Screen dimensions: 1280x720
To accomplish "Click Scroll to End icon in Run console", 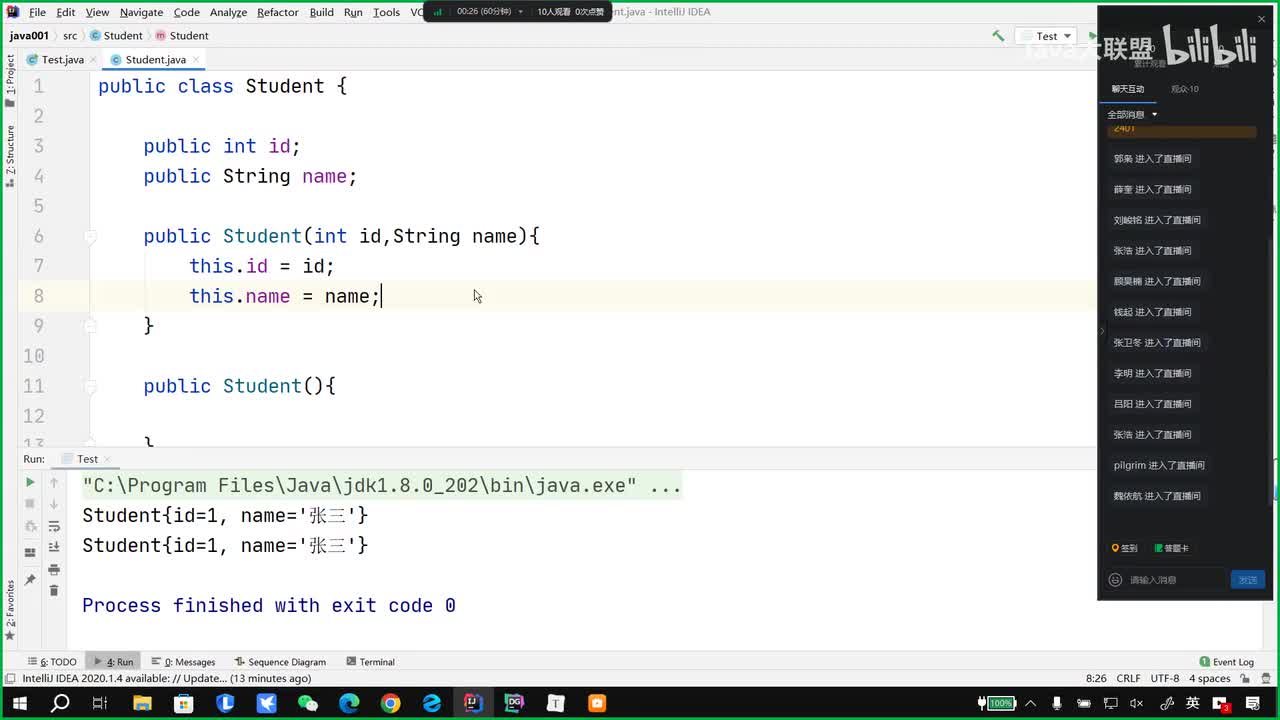I will (x=54, y=549).
